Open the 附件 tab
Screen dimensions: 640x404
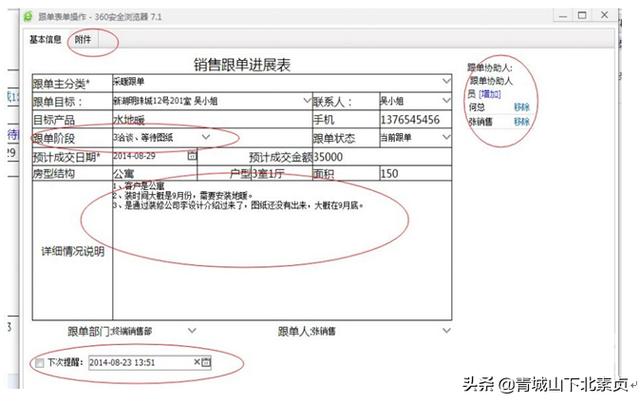point(83,40)
